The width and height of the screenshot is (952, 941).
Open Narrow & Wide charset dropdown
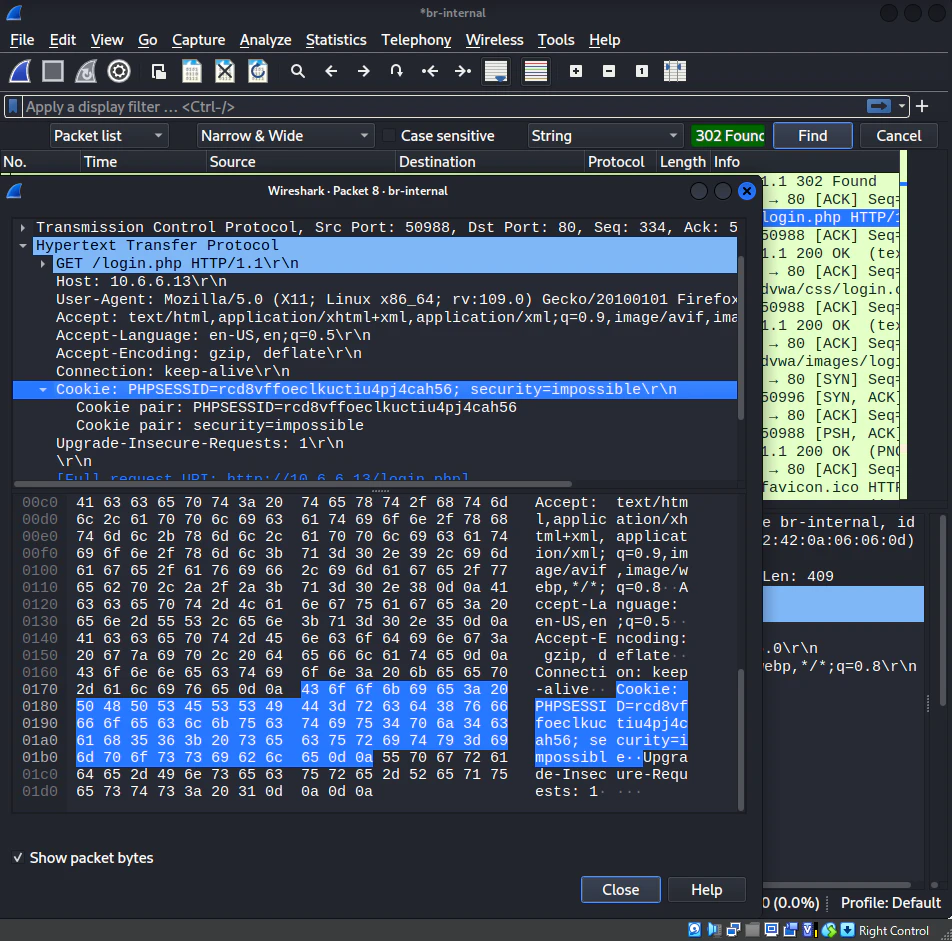(x=285, y=135)
